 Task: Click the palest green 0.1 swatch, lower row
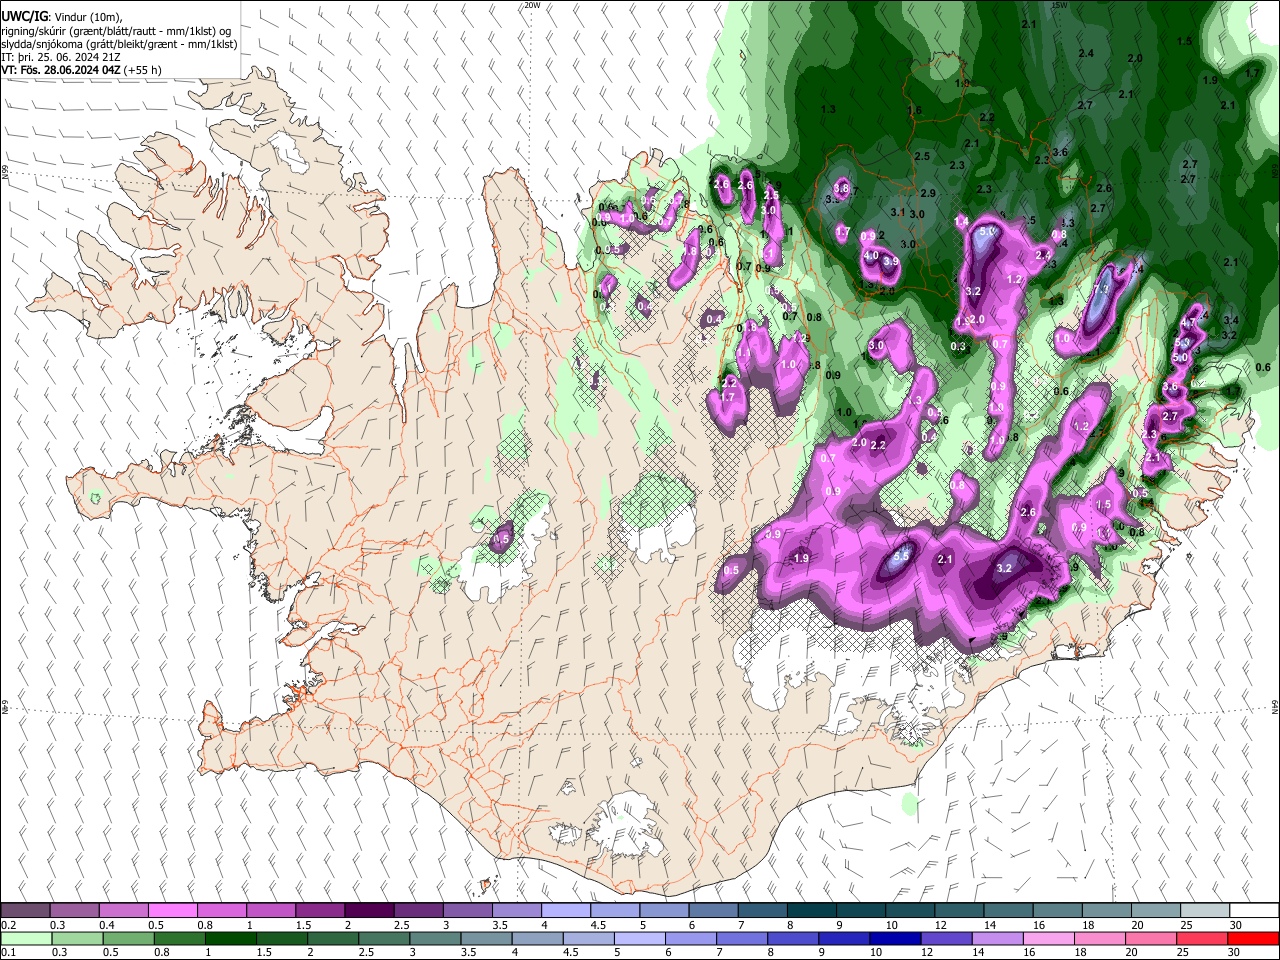pos(26,939)
